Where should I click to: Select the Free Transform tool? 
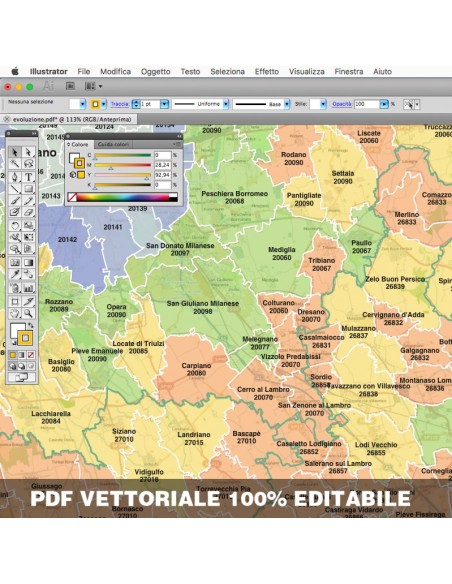(x=29, y=237)
